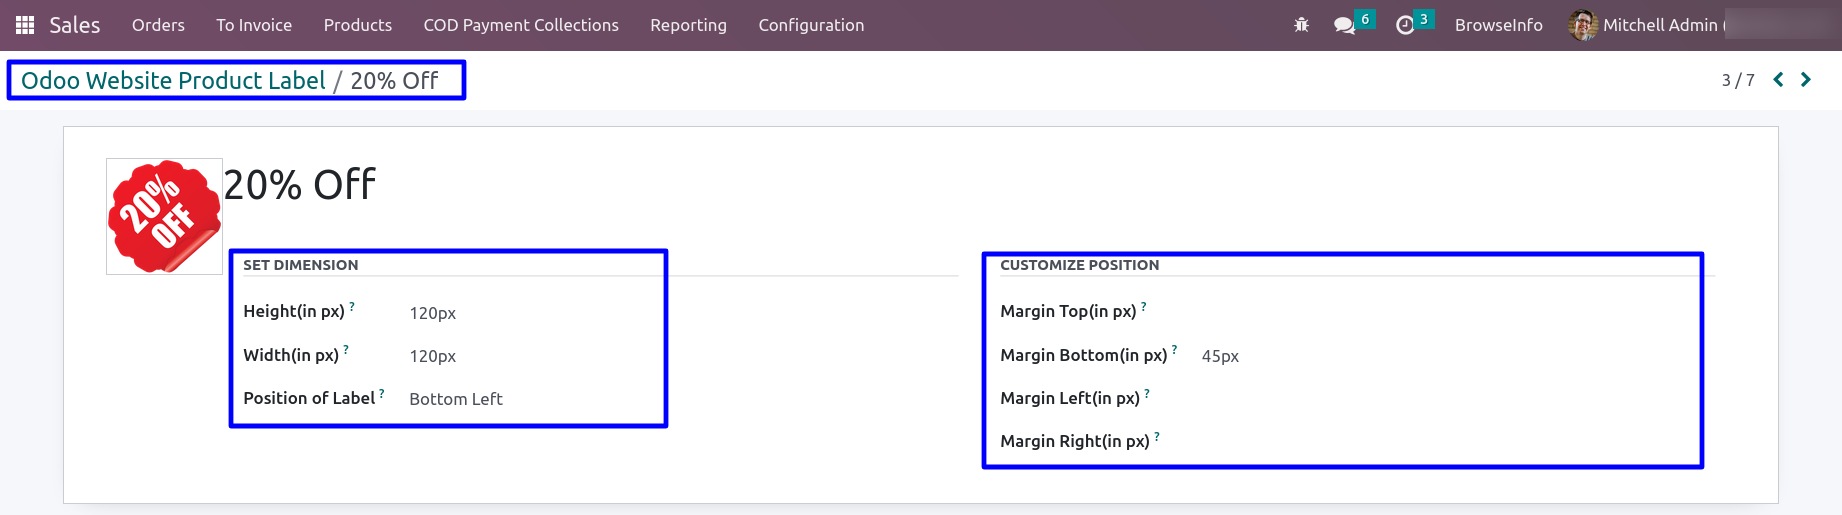Expand the Configuration menu

(811, 25)
